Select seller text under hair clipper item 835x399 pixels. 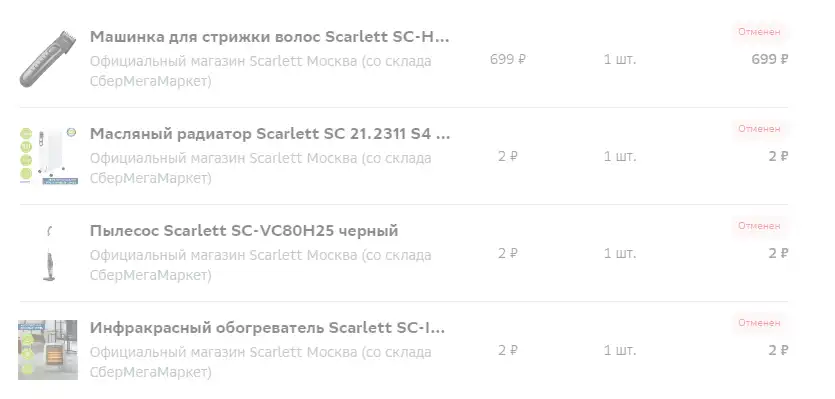(260, 71)
